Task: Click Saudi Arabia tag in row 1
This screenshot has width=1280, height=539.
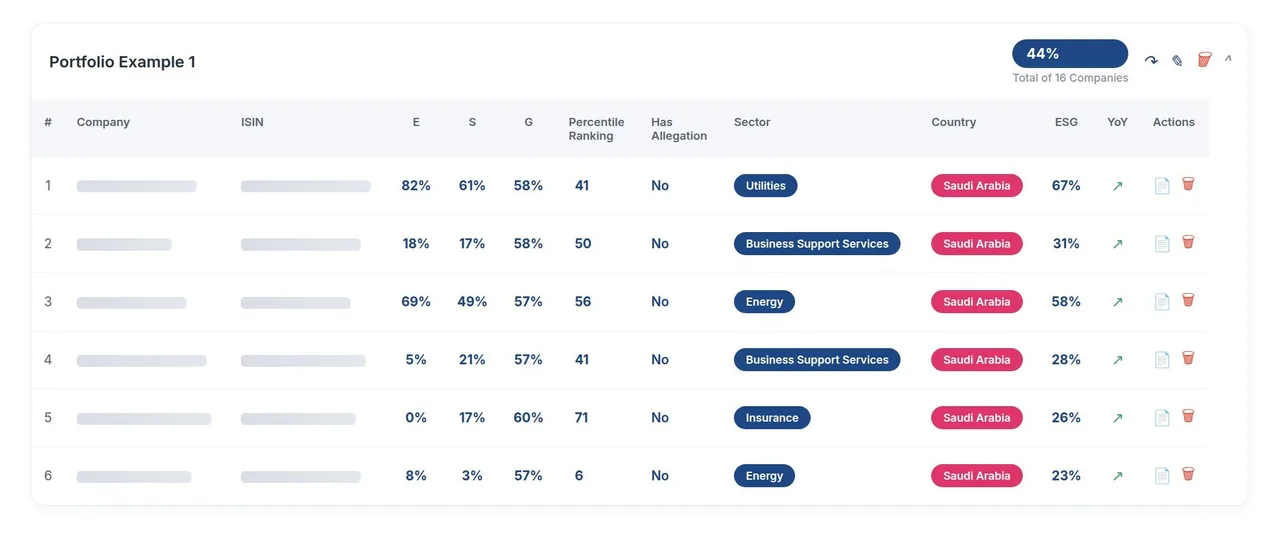Action: tap(977, 185)
